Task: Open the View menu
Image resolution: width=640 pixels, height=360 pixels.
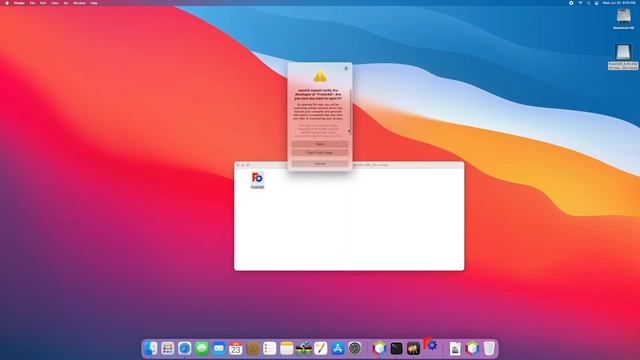Action: (x=55, y=3)
